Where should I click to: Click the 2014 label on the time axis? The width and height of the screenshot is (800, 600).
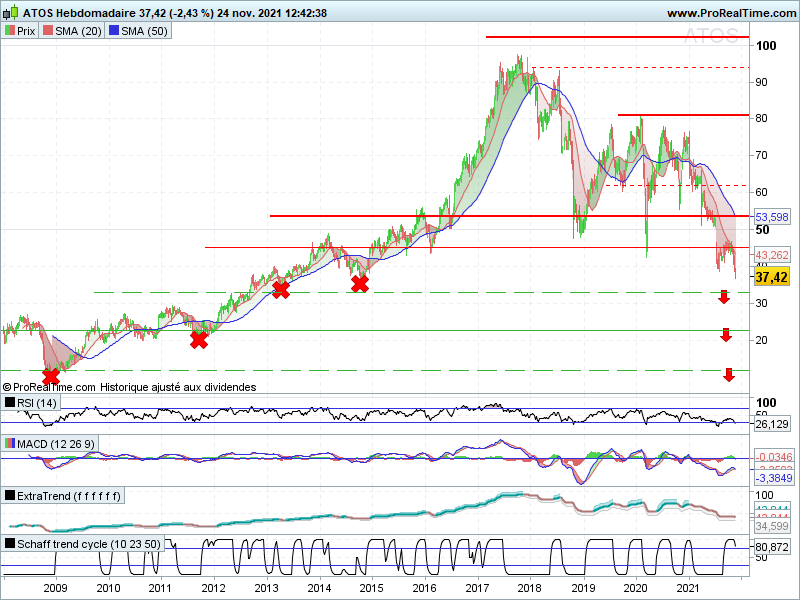(319, 588)
